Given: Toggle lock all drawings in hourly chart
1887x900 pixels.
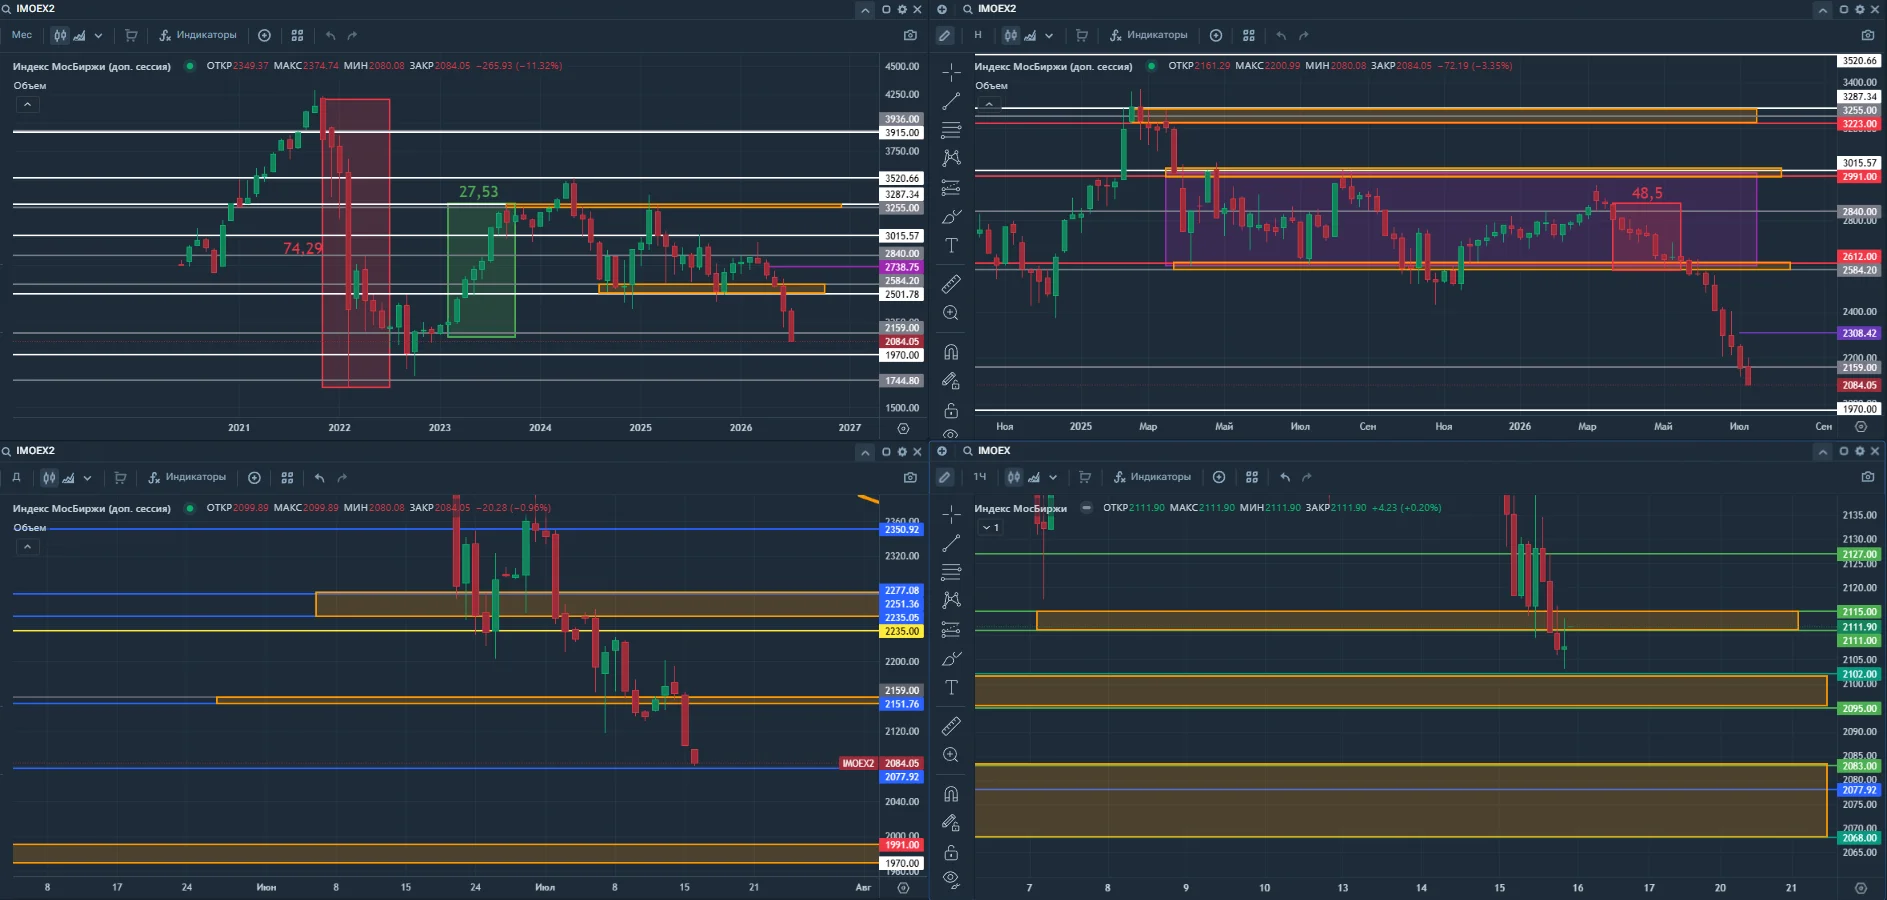Looking at the screenshot, I should coord(951,852).
